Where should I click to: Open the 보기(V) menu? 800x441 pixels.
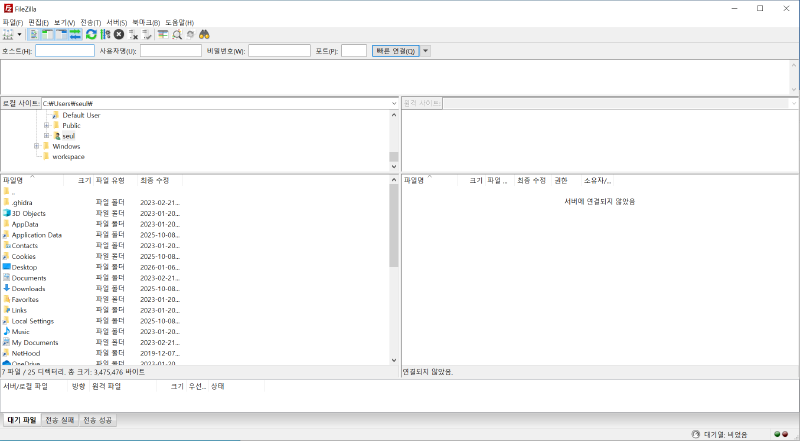[64, 22]
